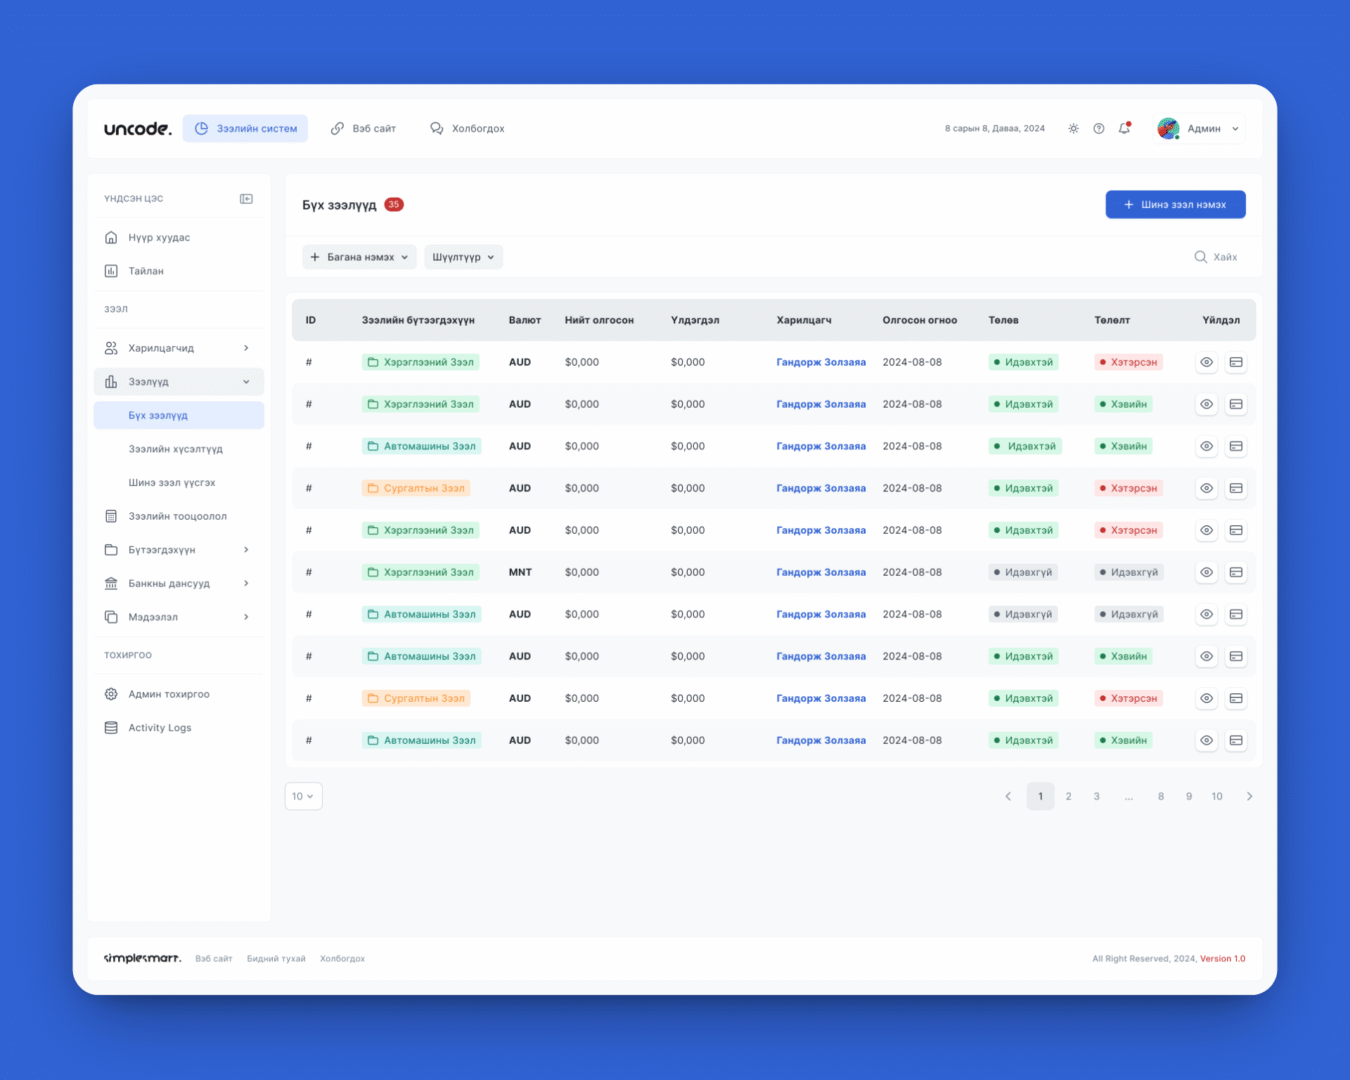Go to page 2 in pagination
Screen dimensions: 1350x1080
tap(1068, 796)
